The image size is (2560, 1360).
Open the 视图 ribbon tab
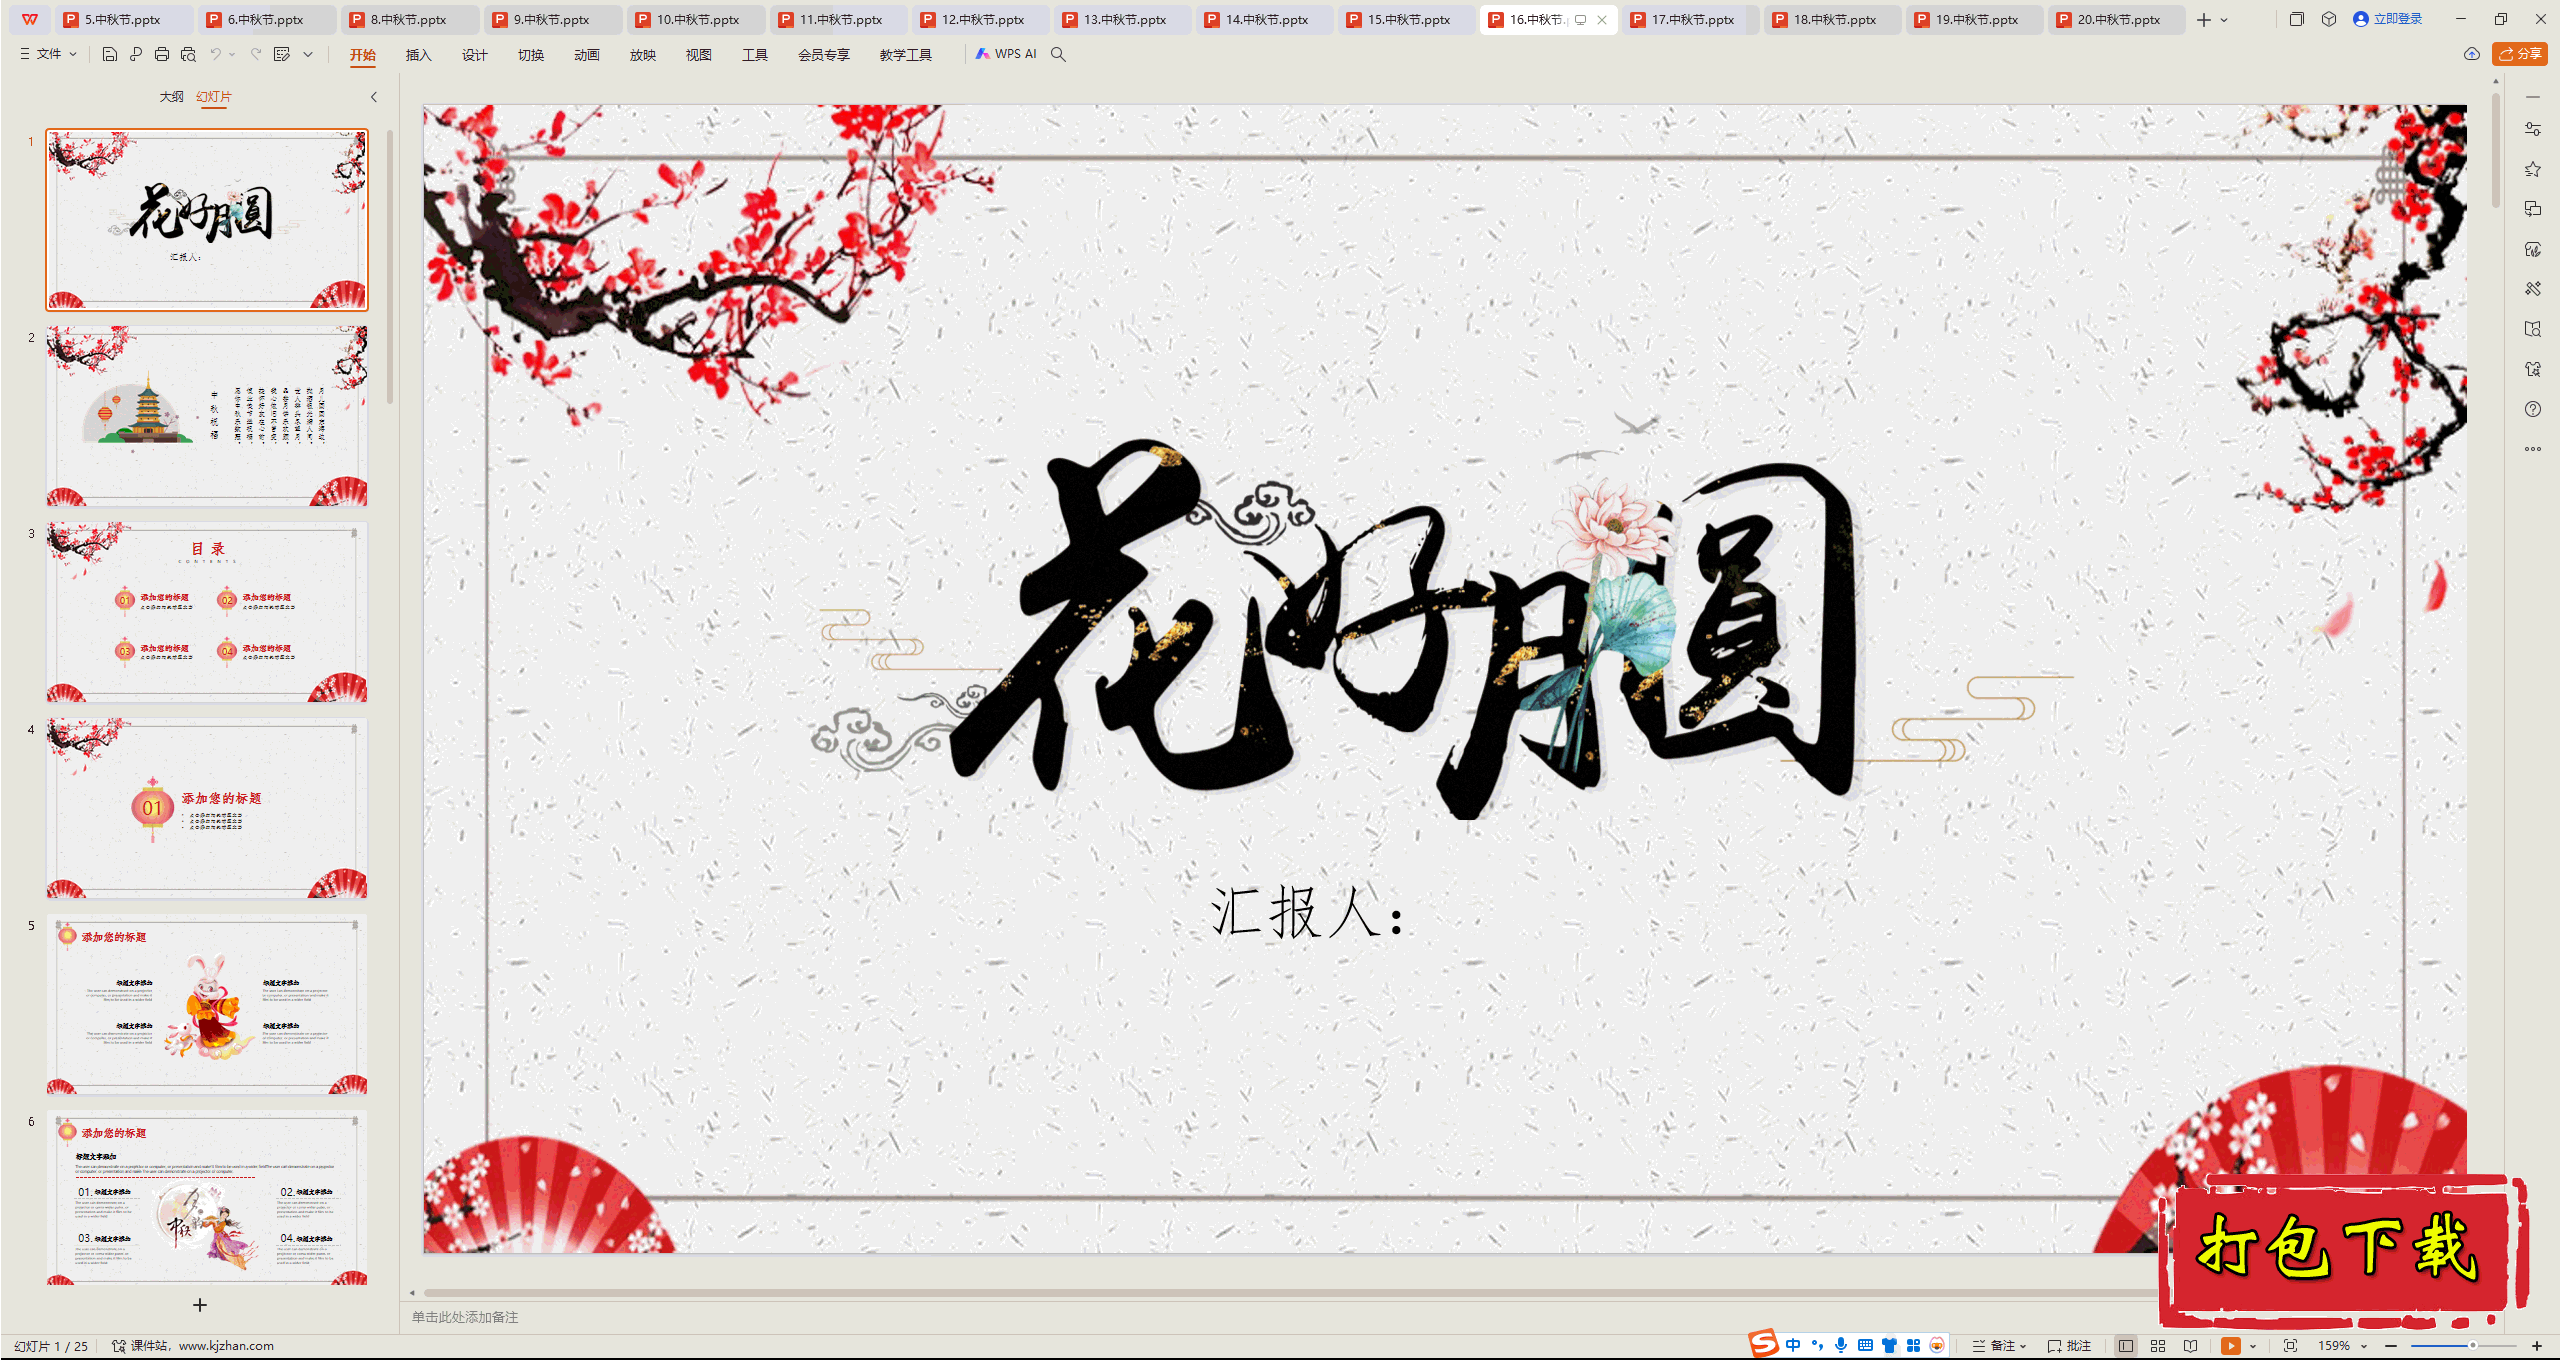[698, 55]
